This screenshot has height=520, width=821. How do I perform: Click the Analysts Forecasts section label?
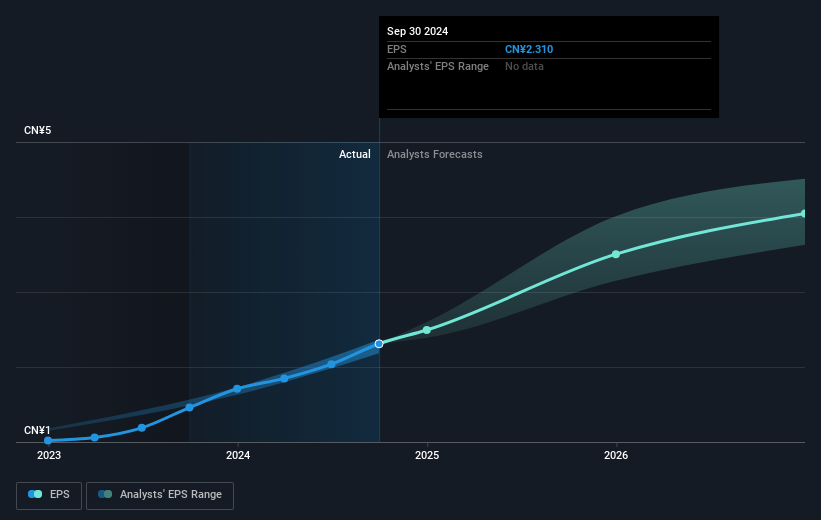point(435,154)
